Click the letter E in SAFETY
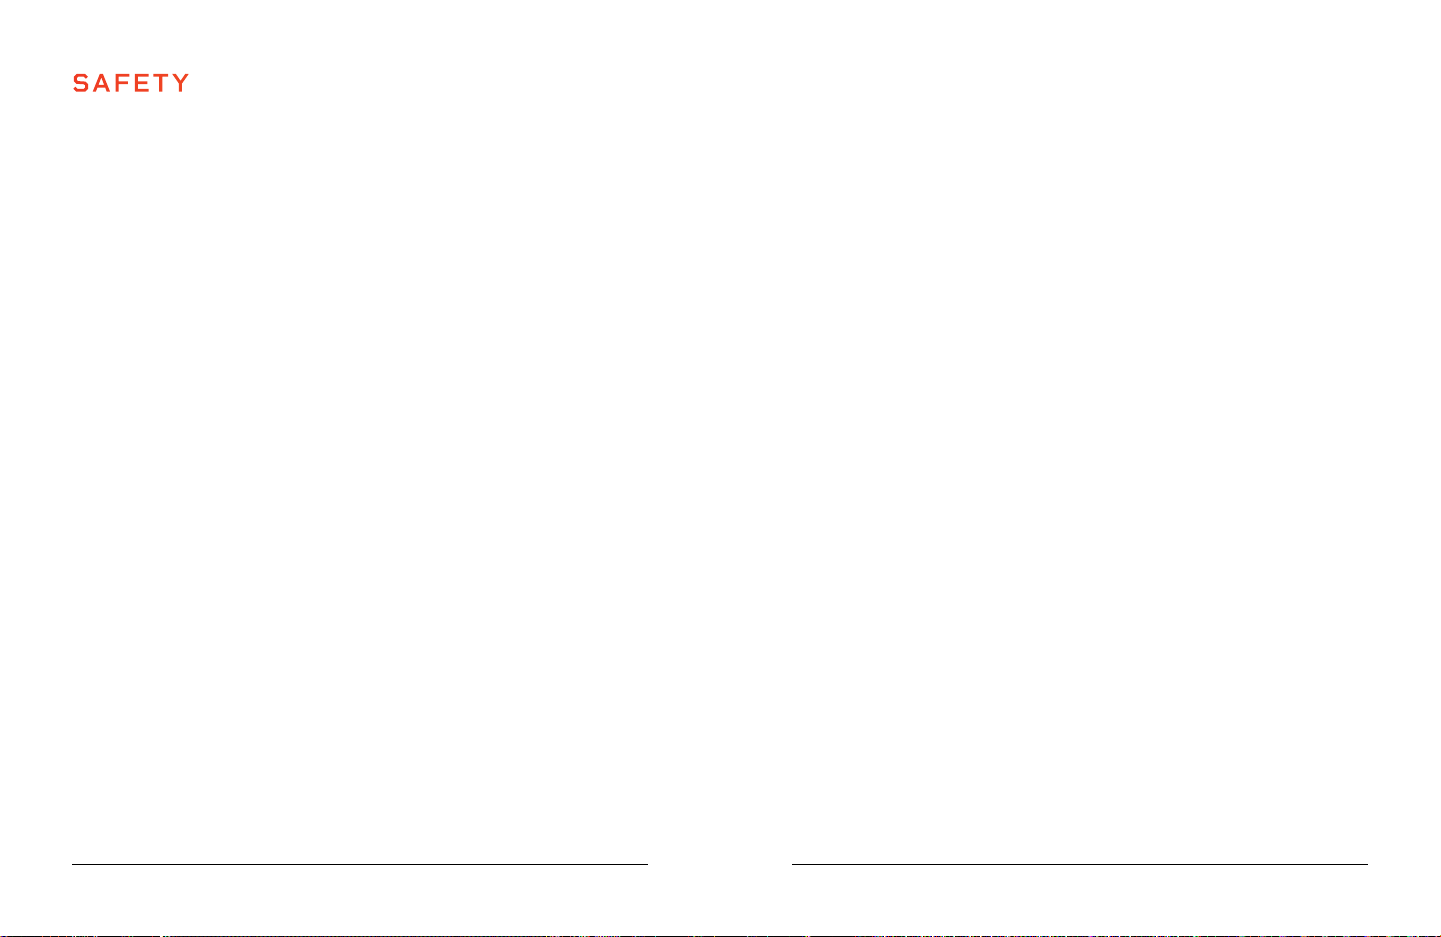This screenshot has width=1441, height=937. click(x=142, y=83)
